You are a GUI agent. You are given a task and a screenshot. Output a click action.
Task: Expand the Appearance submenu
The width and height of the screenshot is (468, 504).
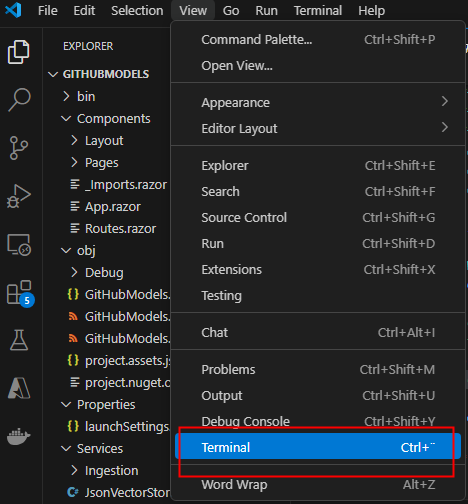pyautogui.click(x=318, y=102)
